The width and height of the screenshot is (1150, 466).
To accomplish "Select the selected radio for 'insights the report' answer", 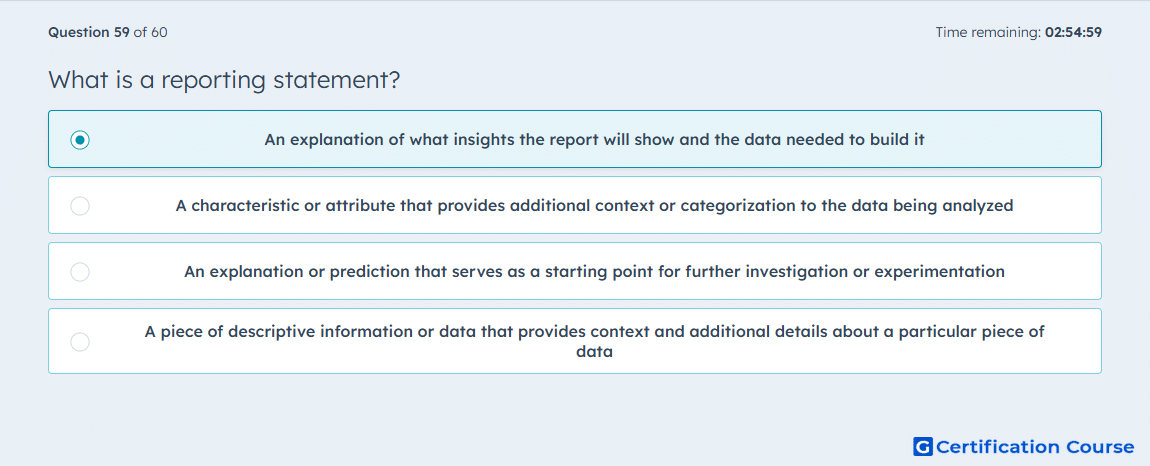I will point(80,139).
